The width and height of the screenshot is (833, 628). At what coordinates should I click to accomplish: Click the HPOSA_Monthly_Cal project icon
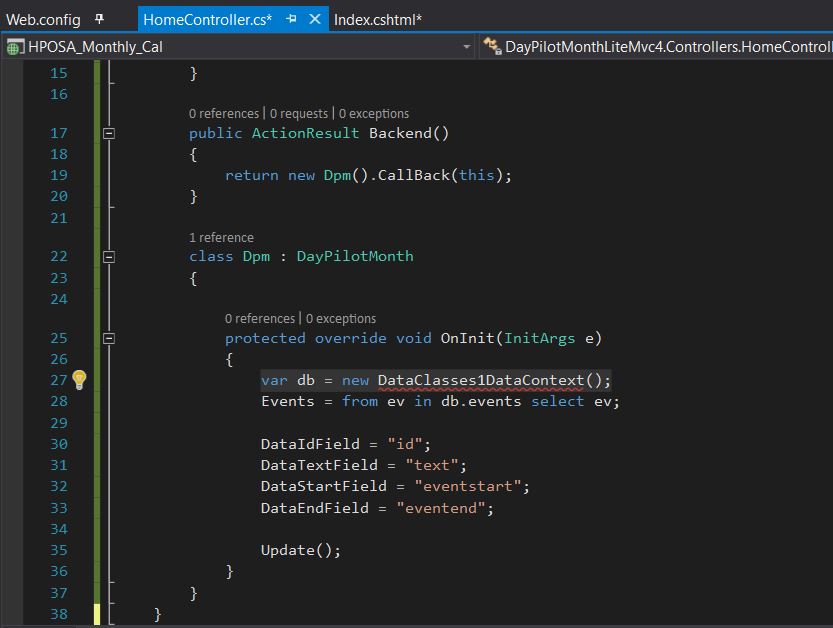tap(14, 47)
